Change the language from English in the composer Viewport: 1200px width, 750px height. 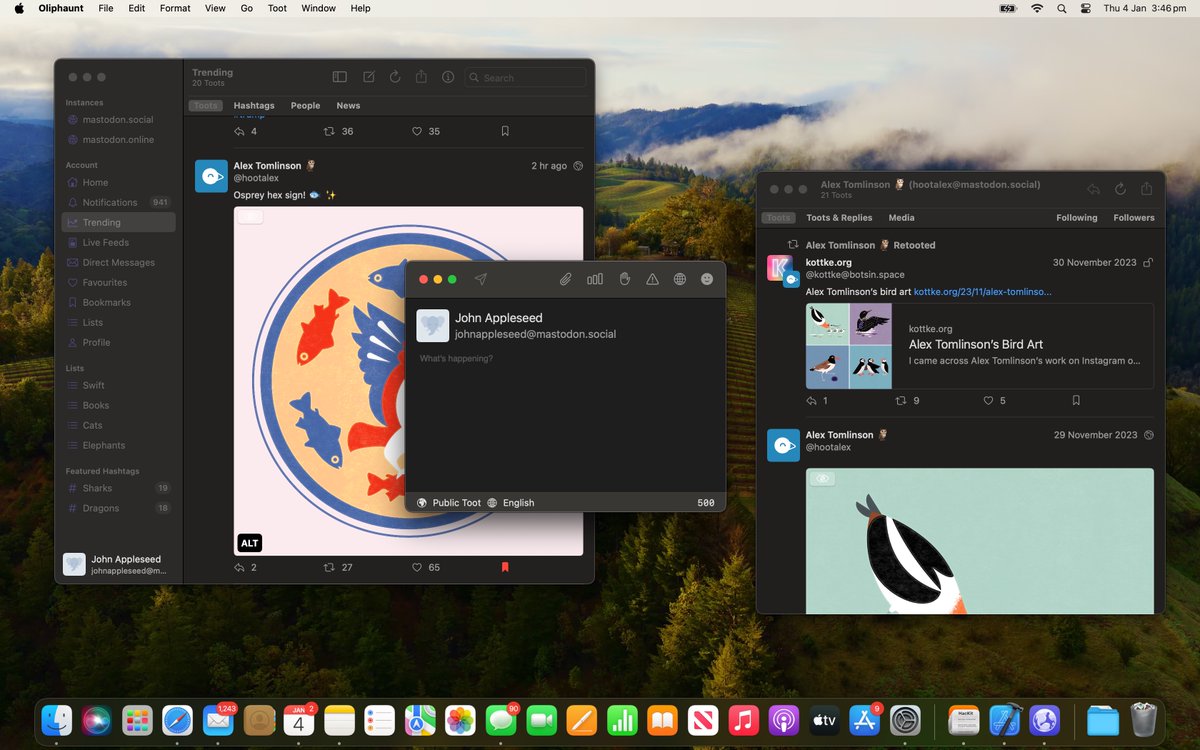point(513,502)
